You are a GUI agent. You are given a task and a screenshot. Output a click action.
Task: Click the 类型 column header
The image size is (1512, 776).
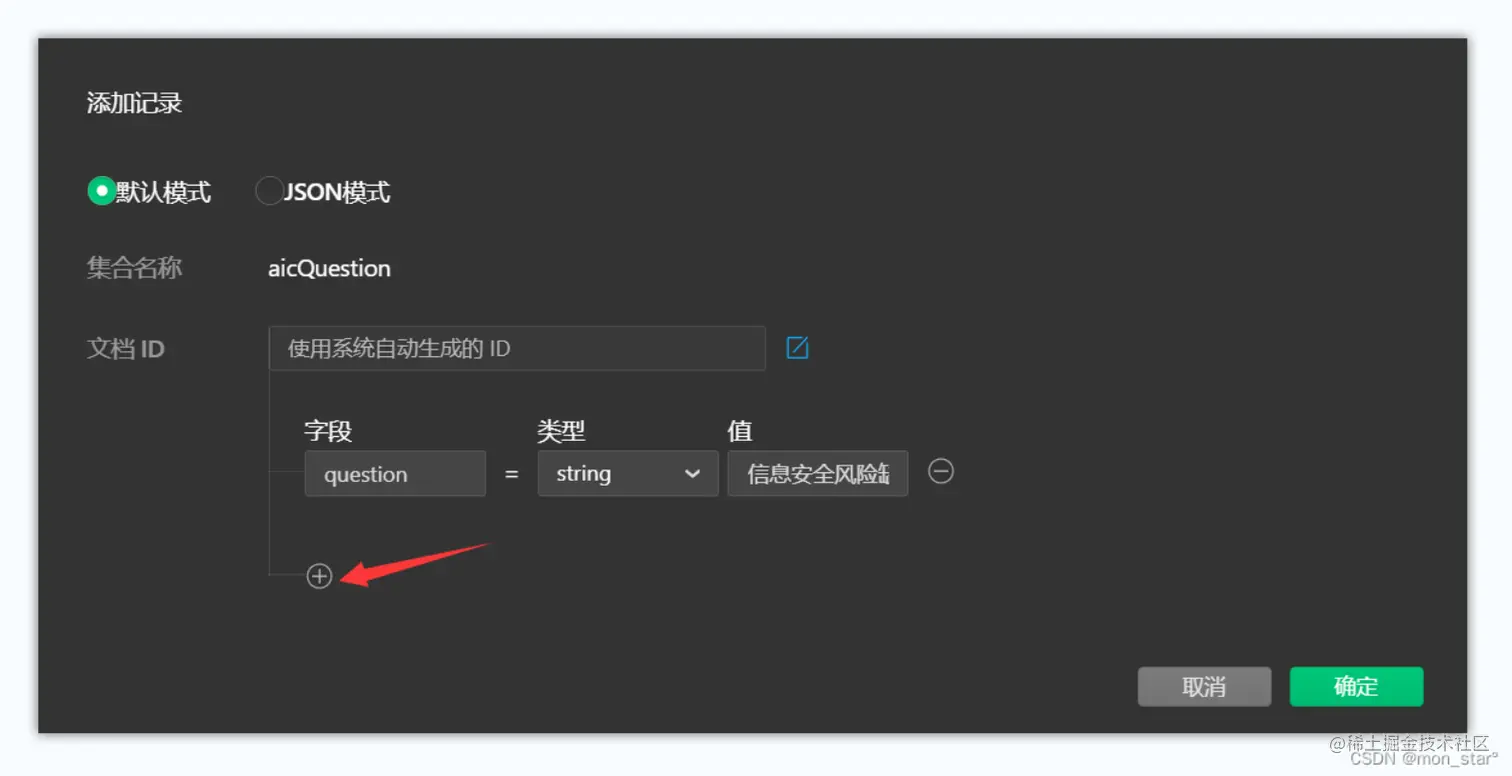(561, 431)
